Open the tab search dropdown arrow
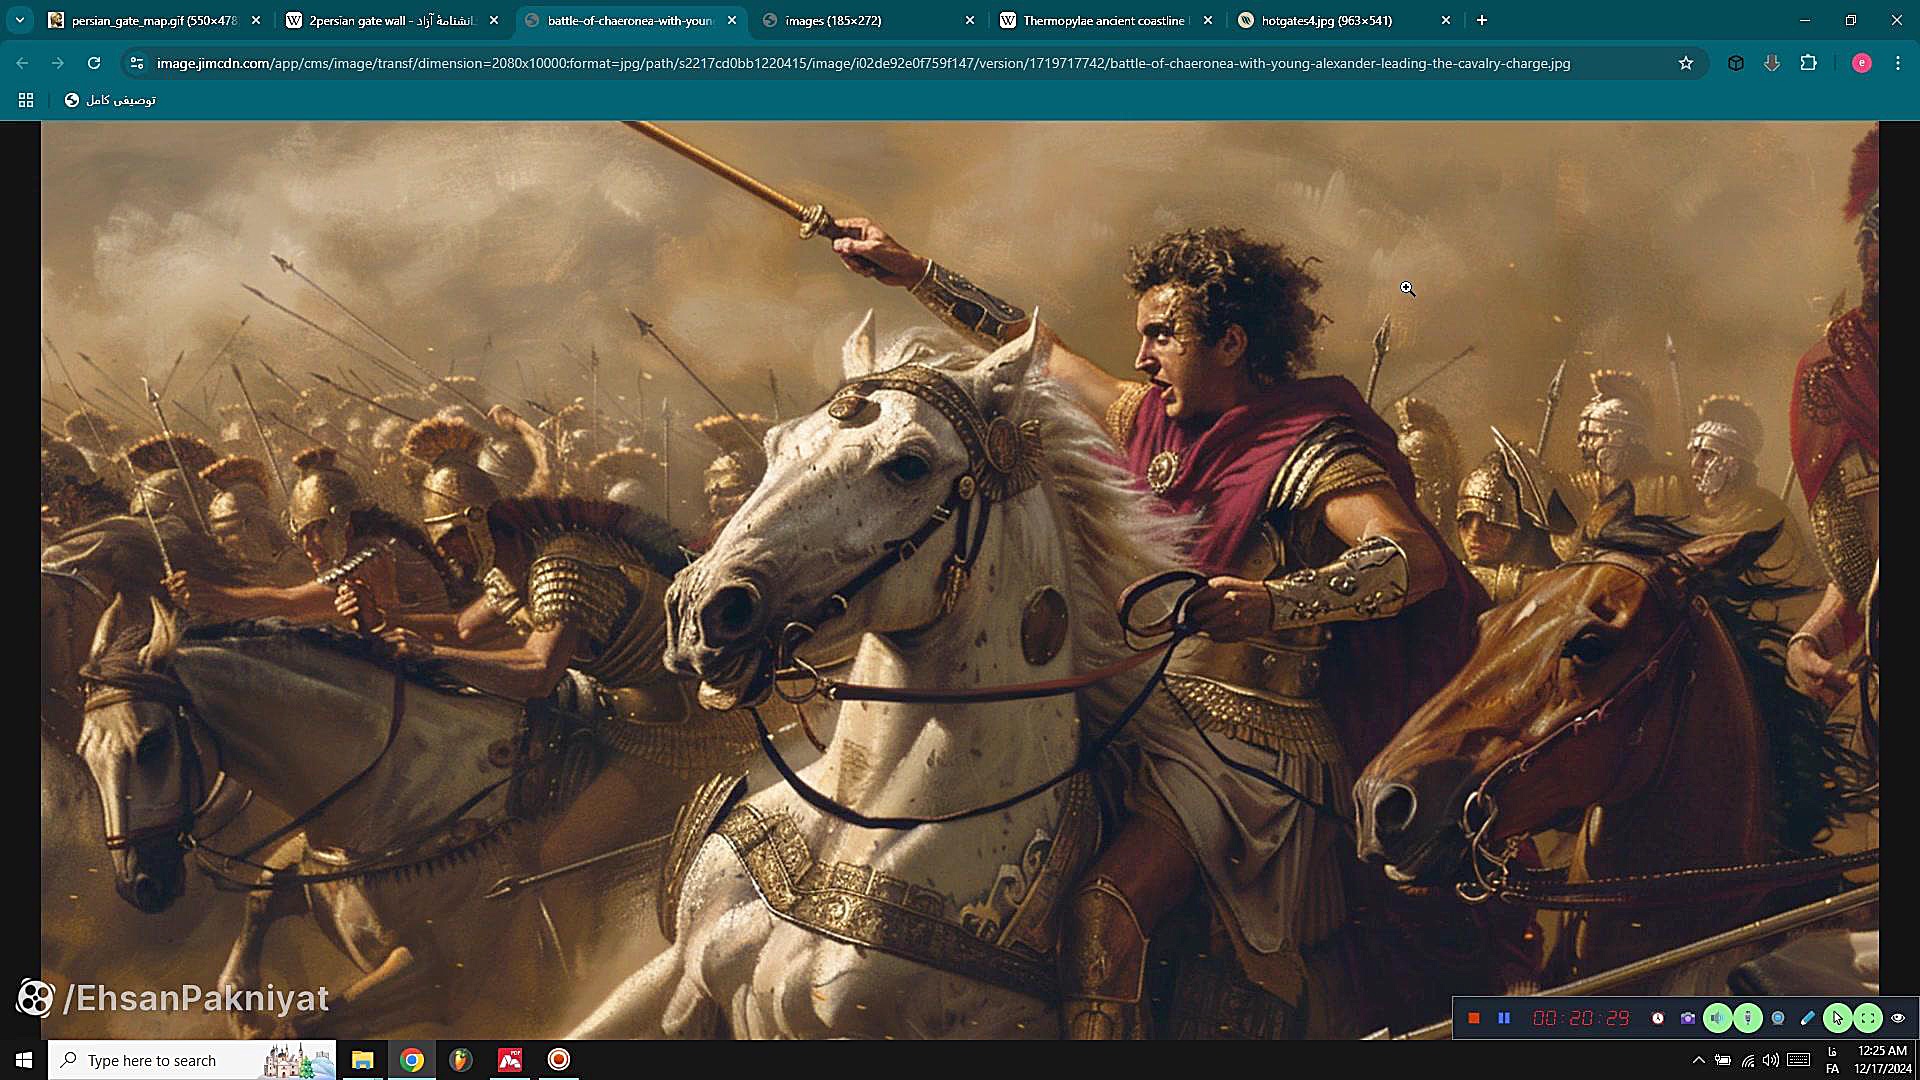 (x=20, y=20)
